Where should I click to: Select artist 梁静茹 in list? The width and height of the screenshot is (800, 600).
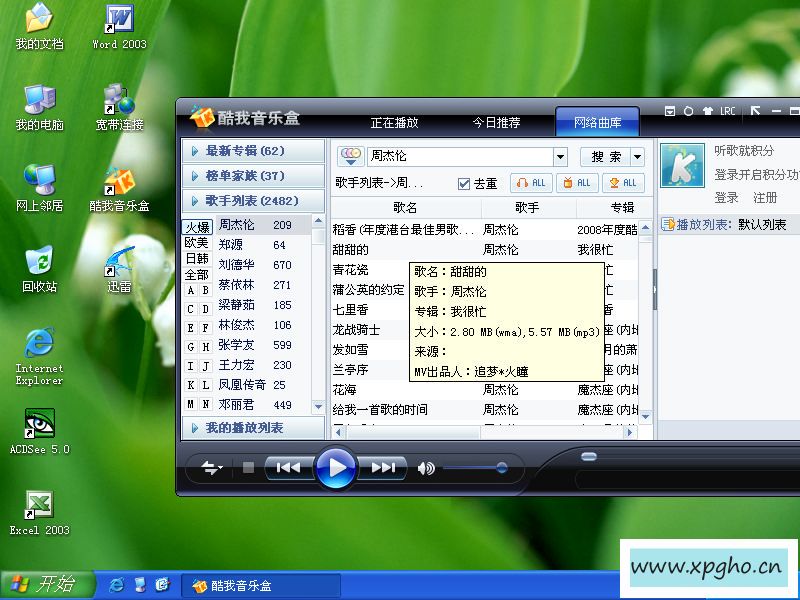(x=262, y=305)
